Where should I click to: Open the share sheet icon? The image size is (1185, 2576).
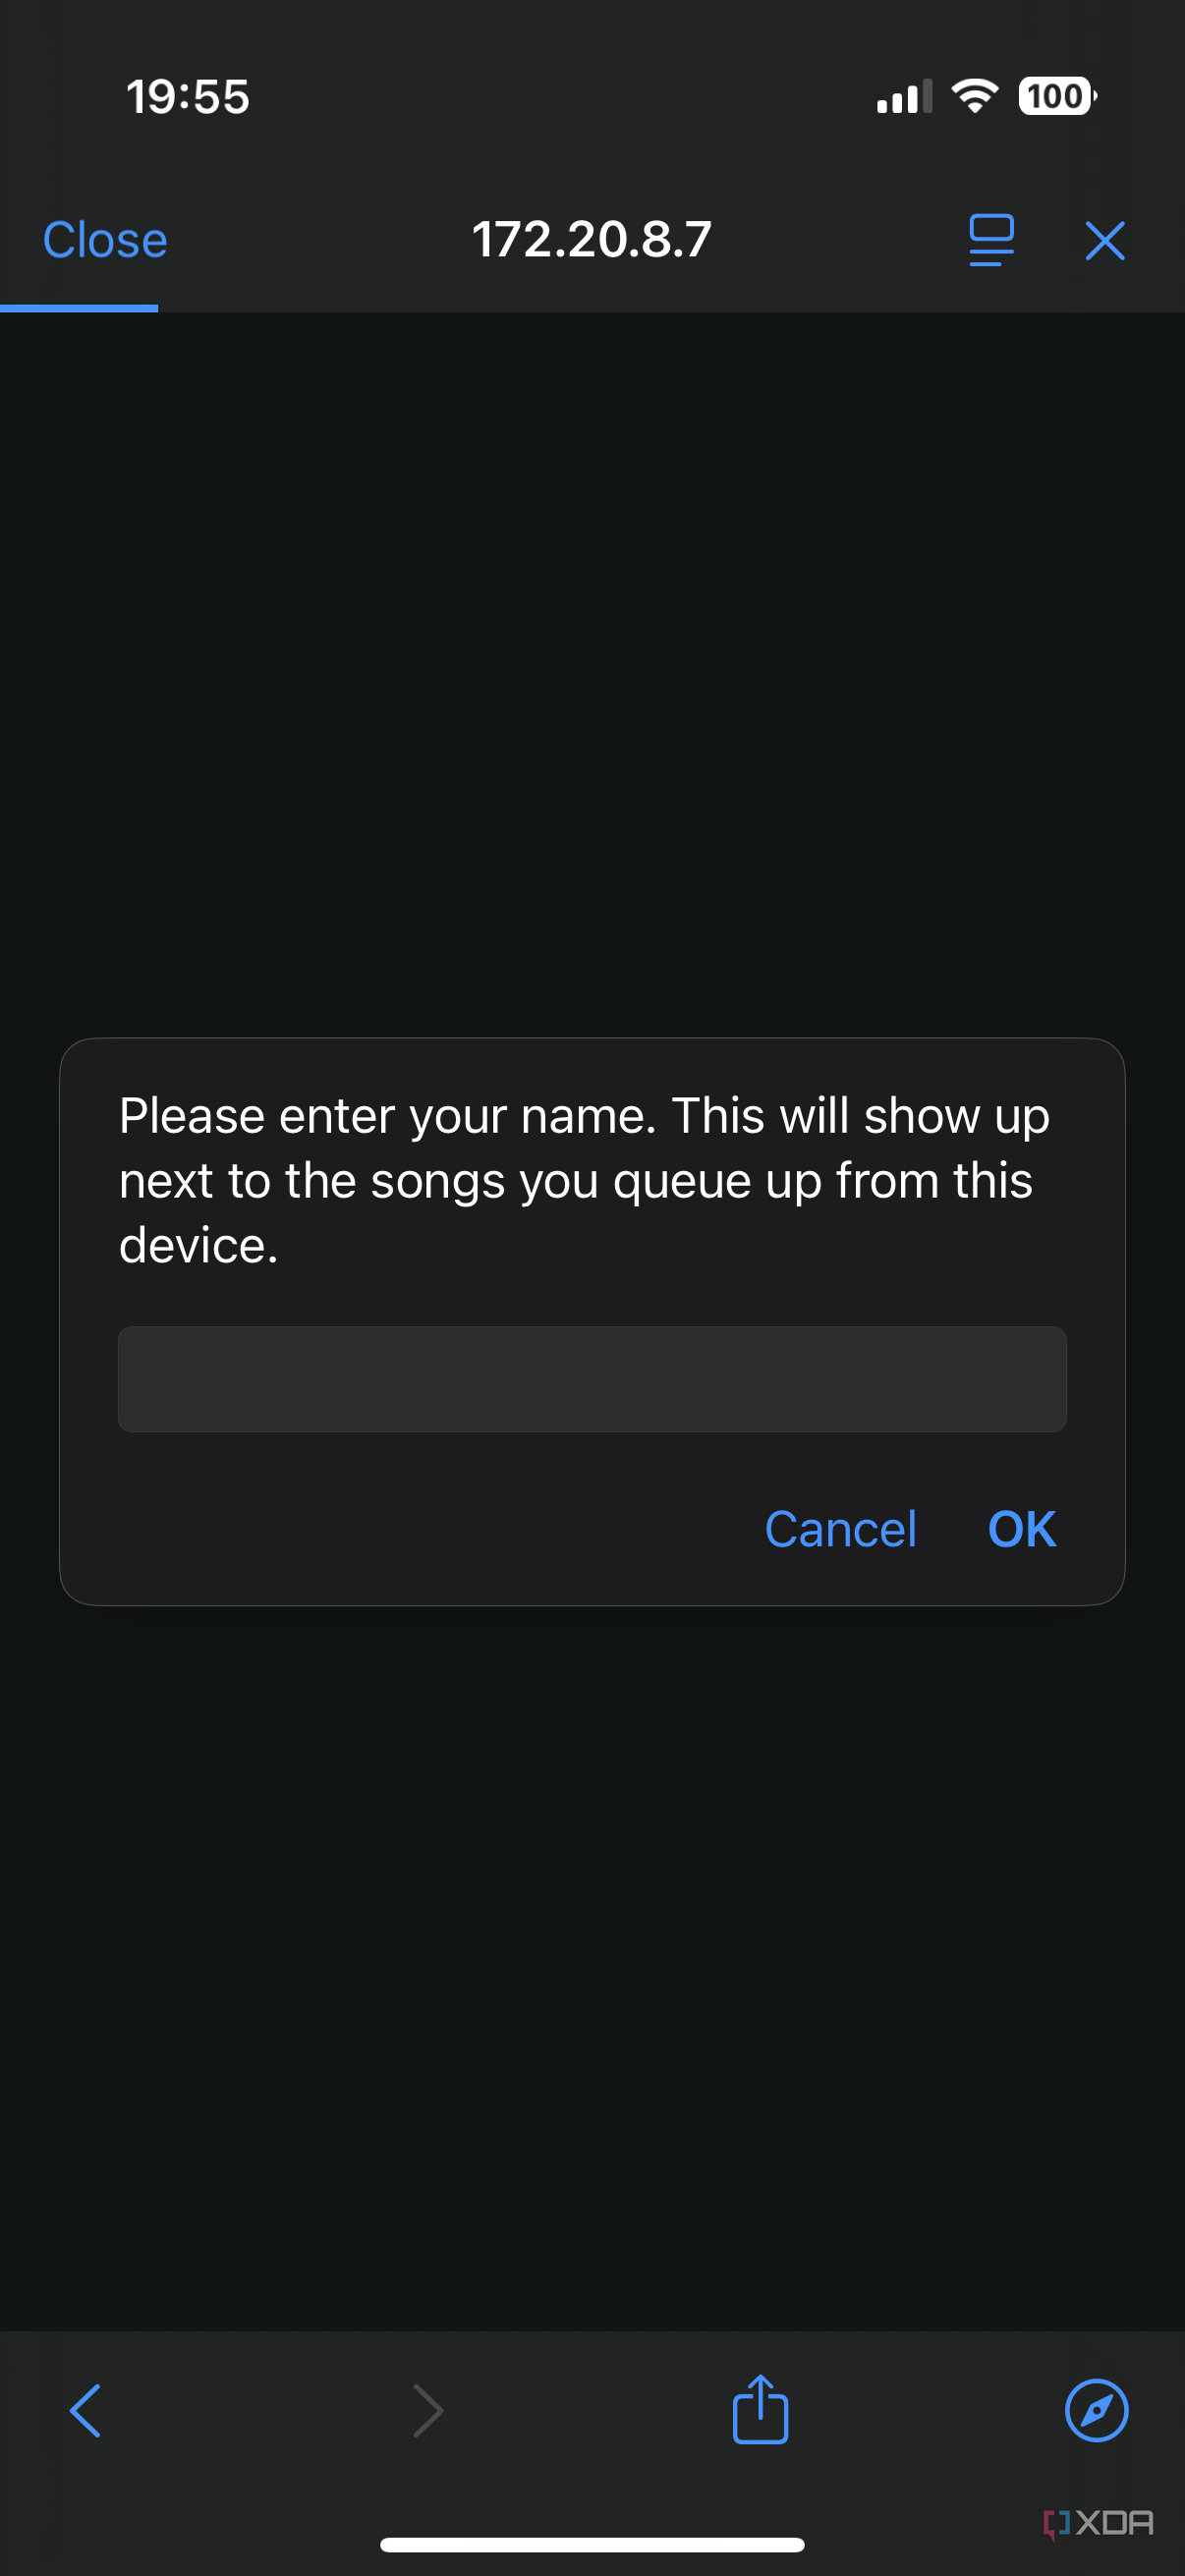760,2409
